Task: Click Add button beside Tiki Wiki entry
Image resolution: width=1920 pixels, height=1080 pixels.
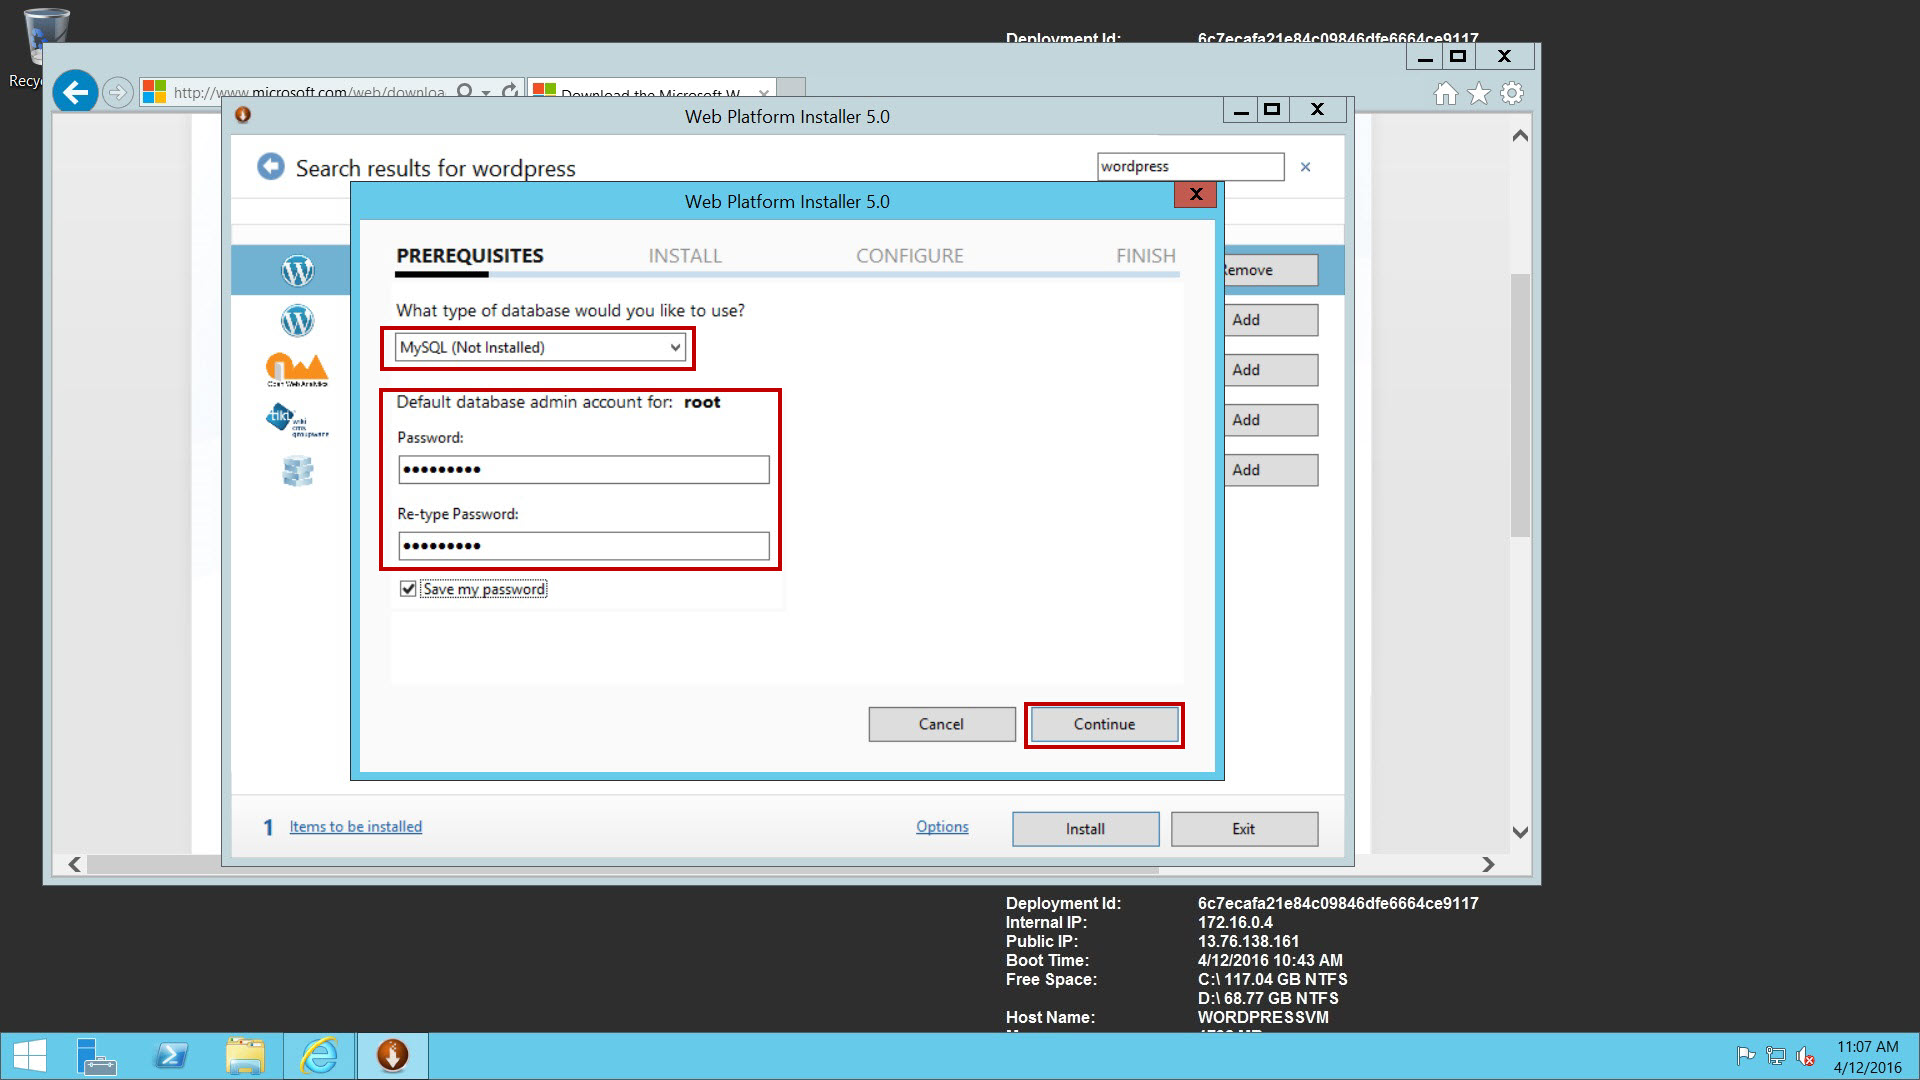Action: (x=1271, y=420)
